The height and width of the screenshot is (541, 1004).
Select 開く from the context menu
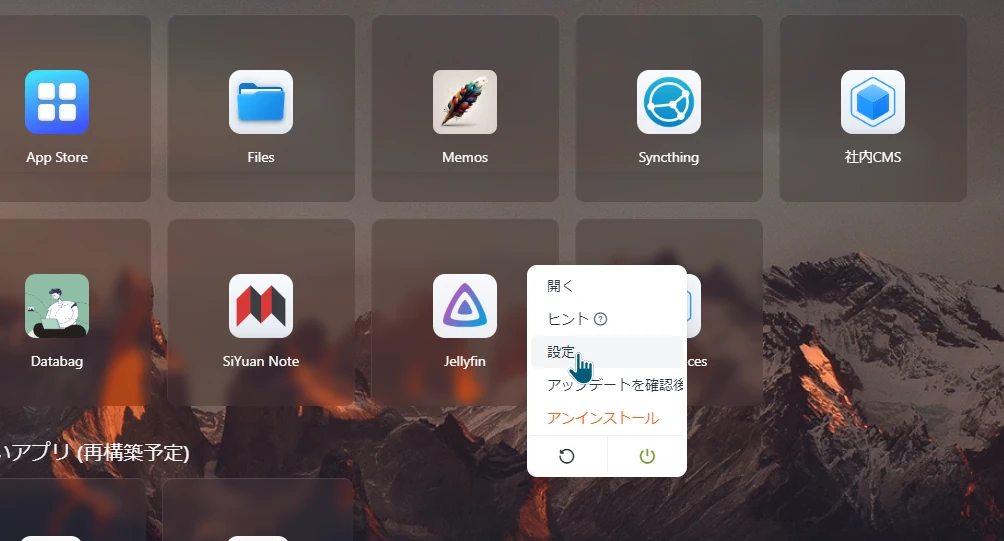click(x=561, y=286)
